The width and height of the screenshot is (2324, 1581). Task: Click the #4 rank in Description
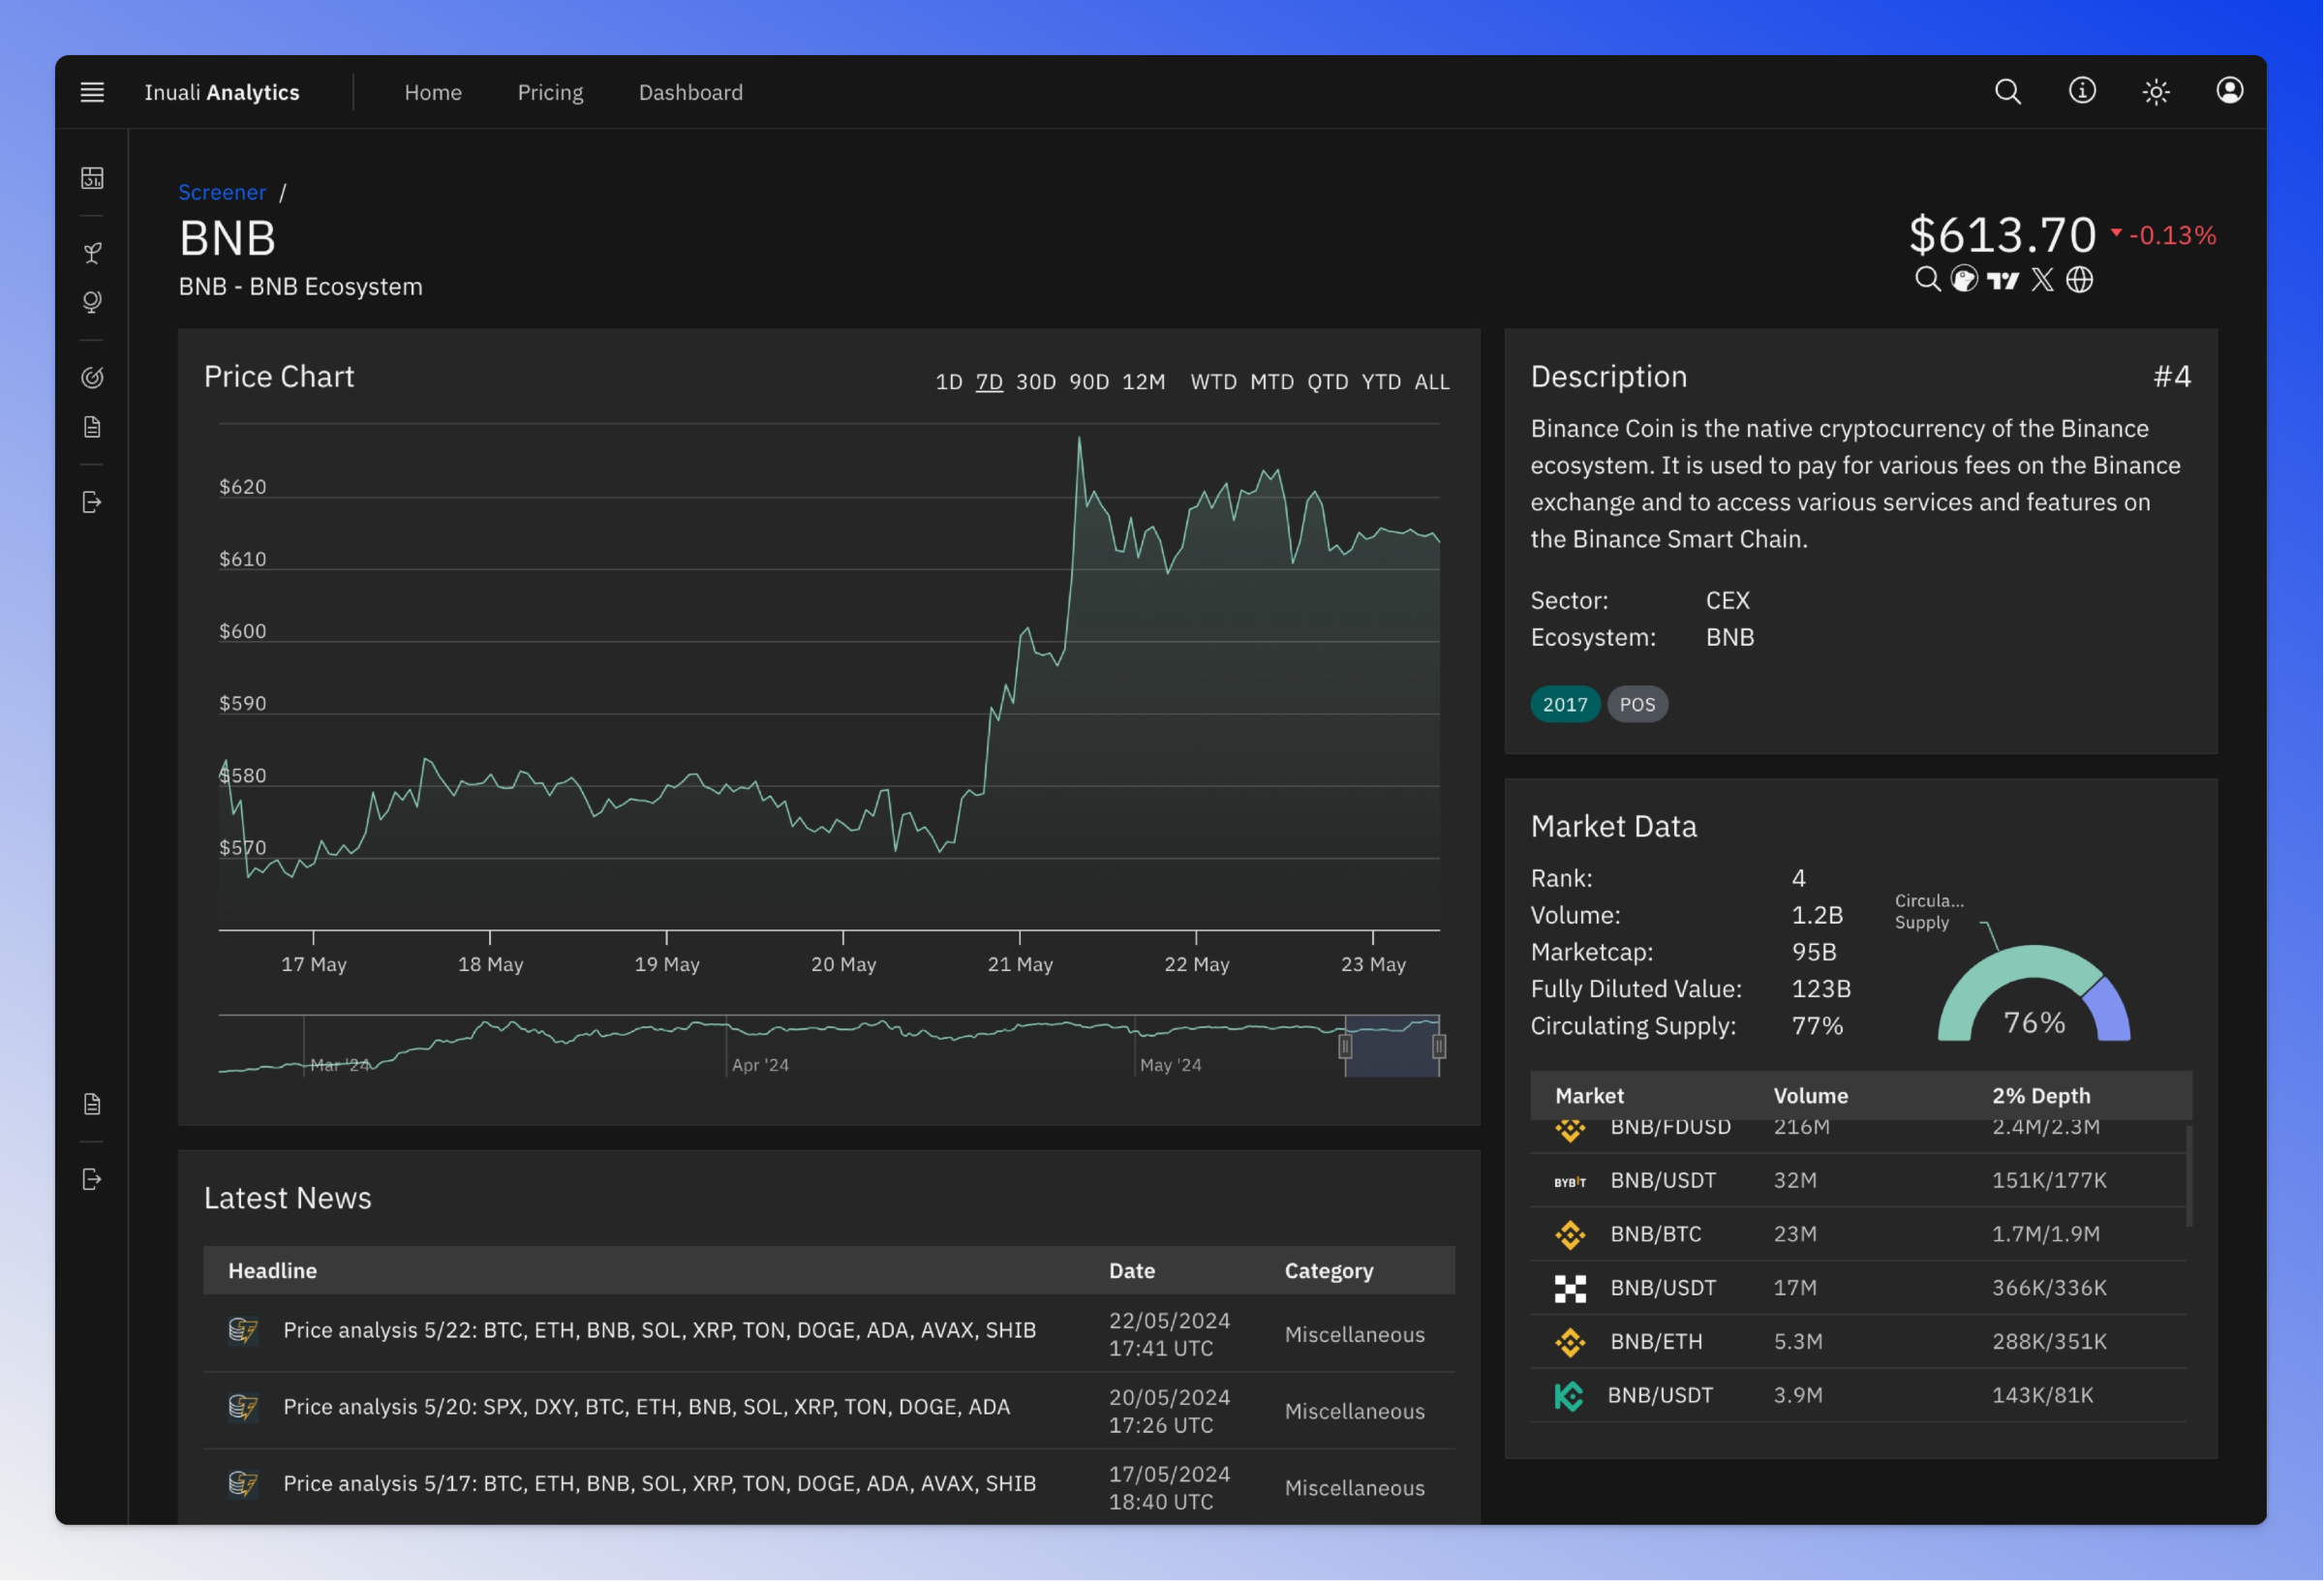tap(2172, 377)
